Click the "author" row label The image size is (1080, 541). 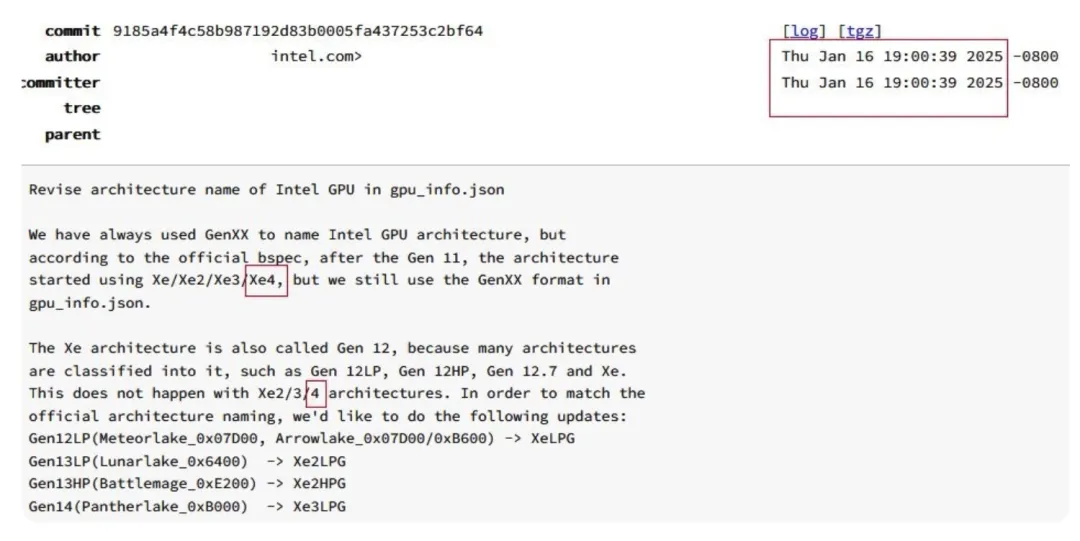coord(72,57)
